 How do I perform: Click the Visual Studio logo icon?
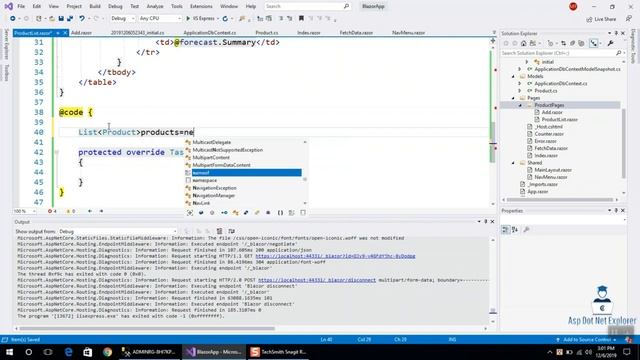8,7
